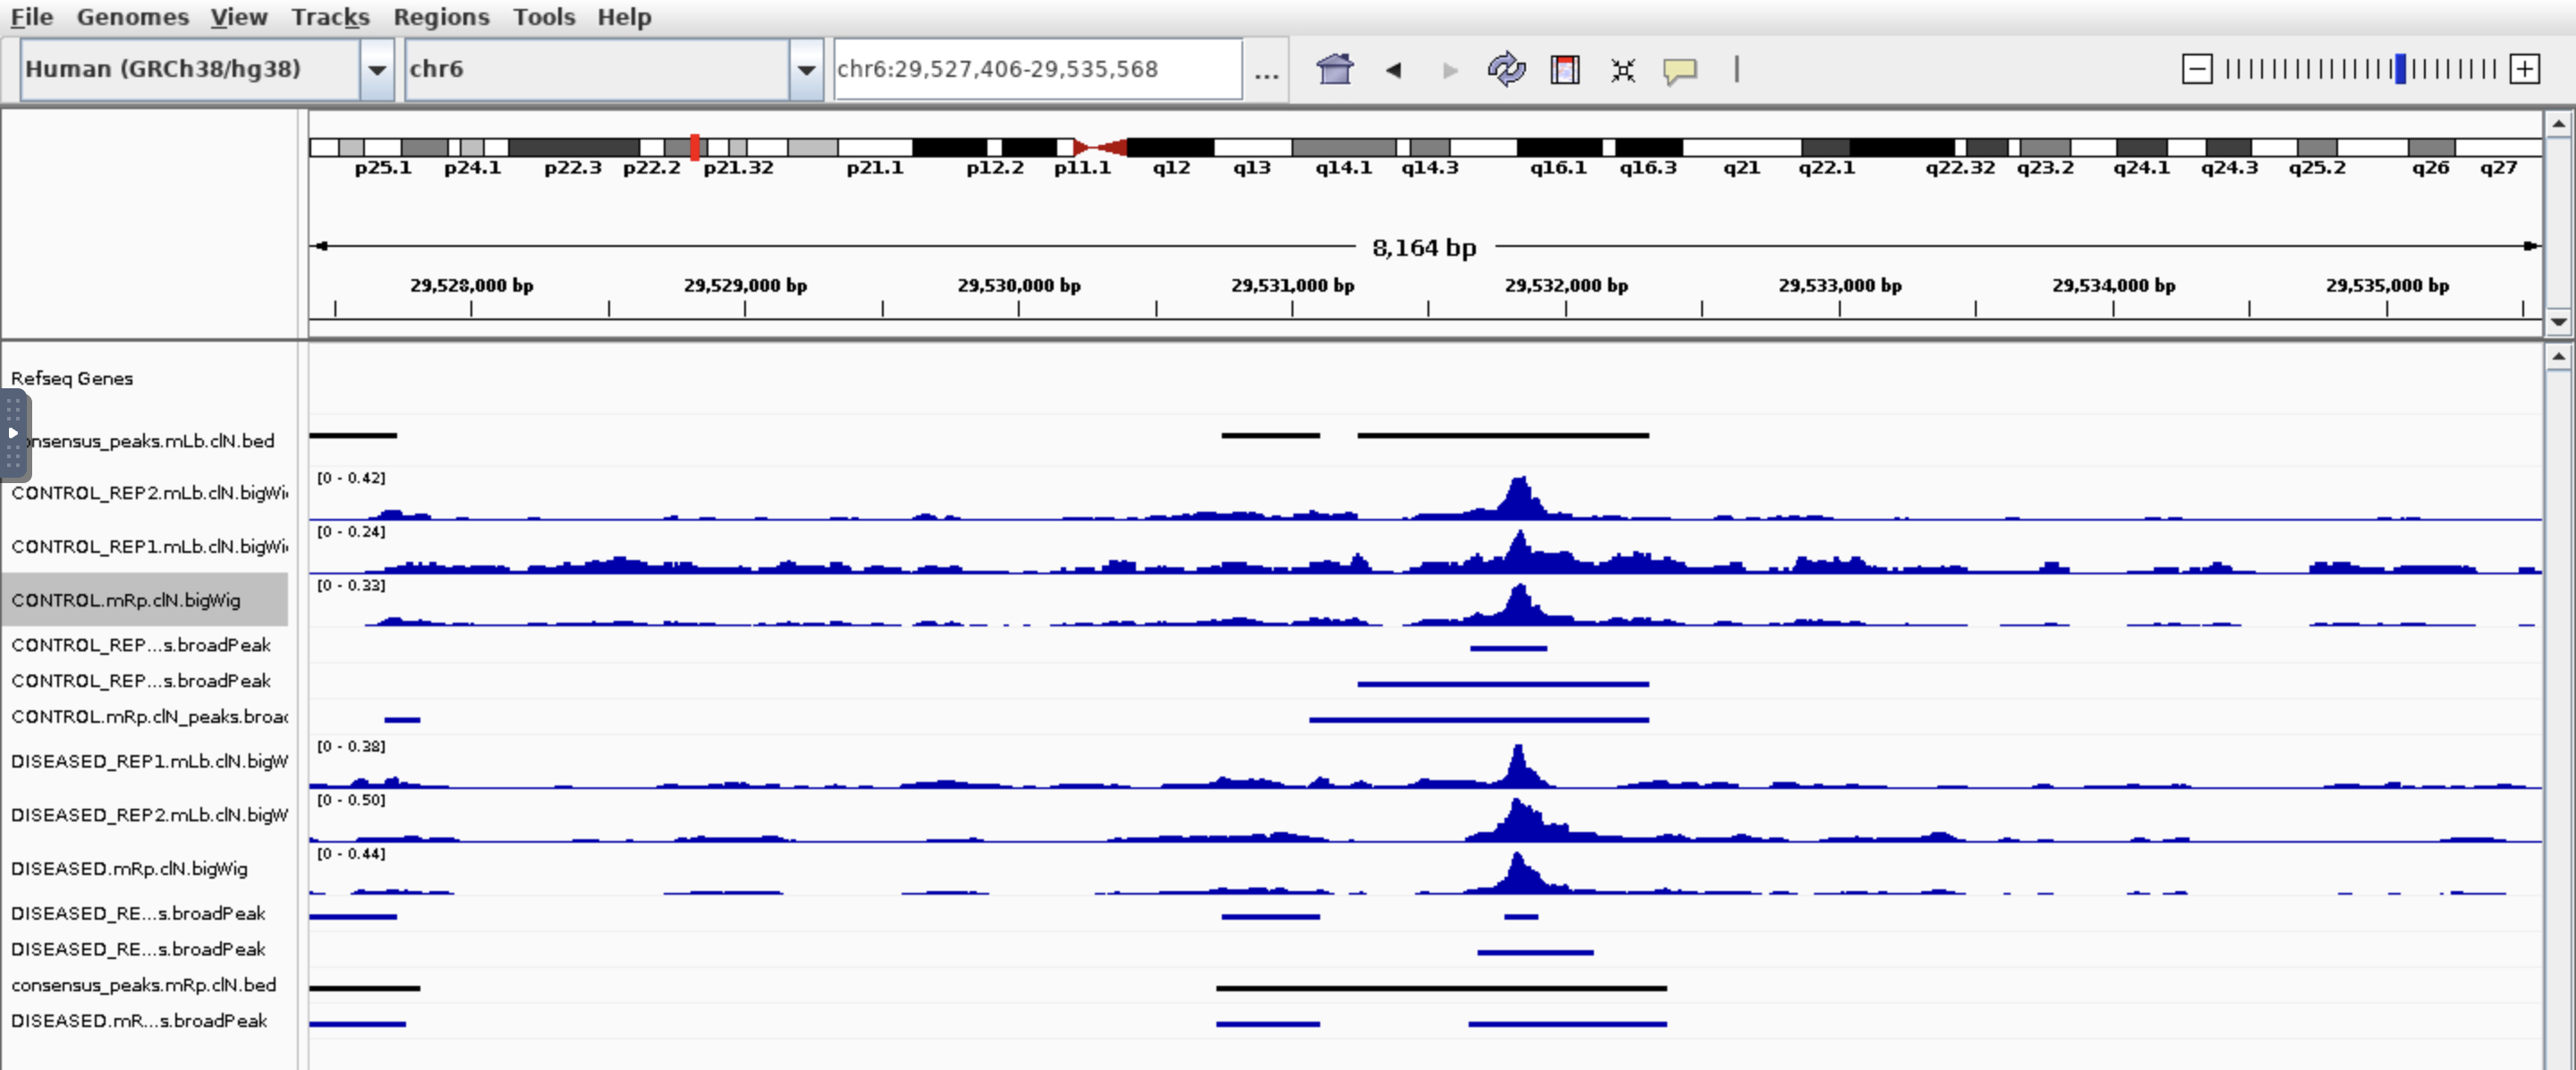Click the locus input field chr6:29,527,406-29,535,568
The height and width of the screenshot is (1070, 2576).
click(x=1038, y=69)
